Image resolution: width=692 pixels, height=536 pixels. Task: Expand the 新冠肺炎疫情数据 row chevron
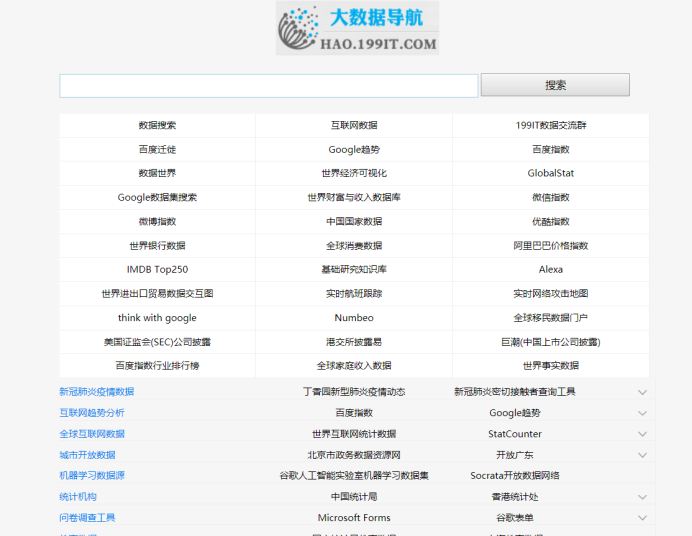643,392
